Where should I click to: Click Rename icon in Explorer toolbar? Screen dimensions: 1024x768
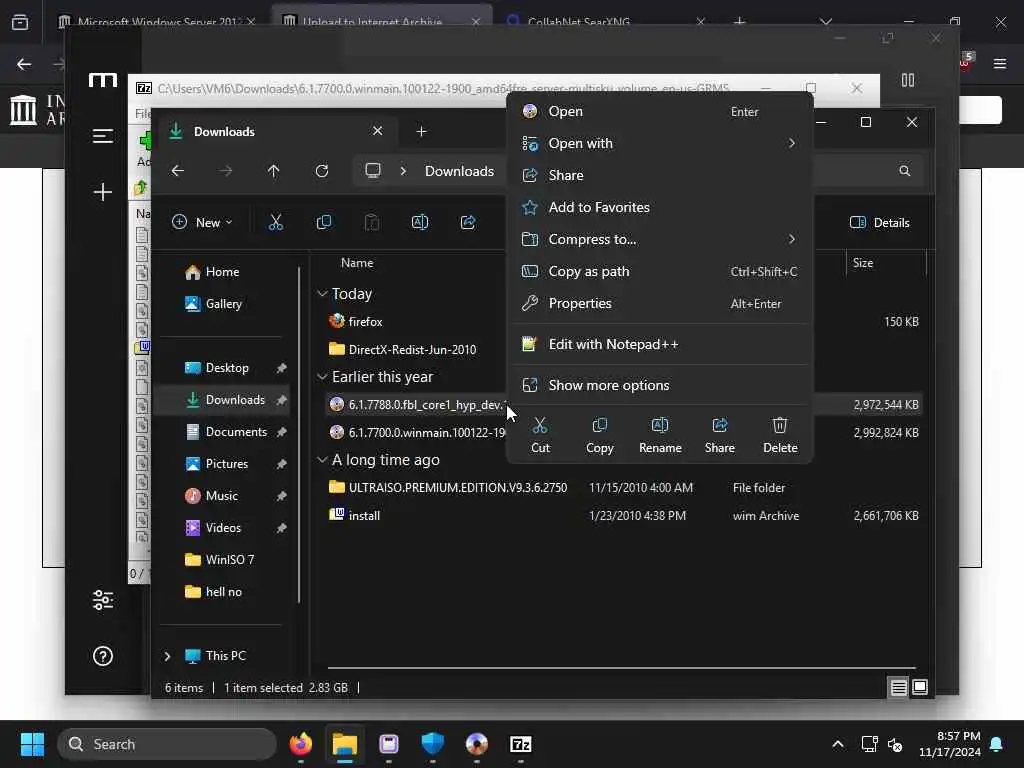[420, 223]
